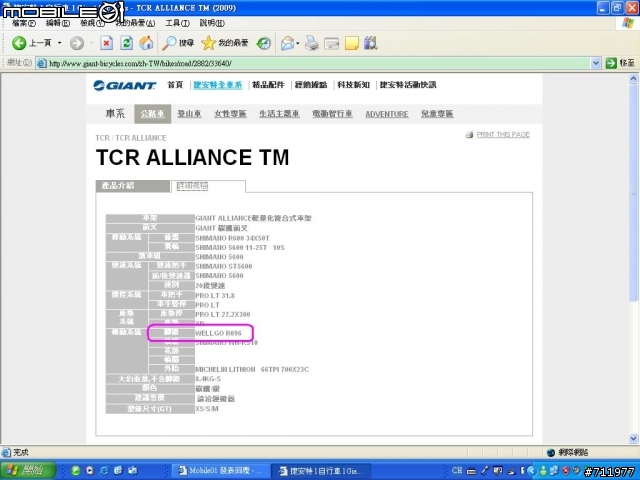
Task: Print page with printer toolbar icon
Action: coord(312,43)
